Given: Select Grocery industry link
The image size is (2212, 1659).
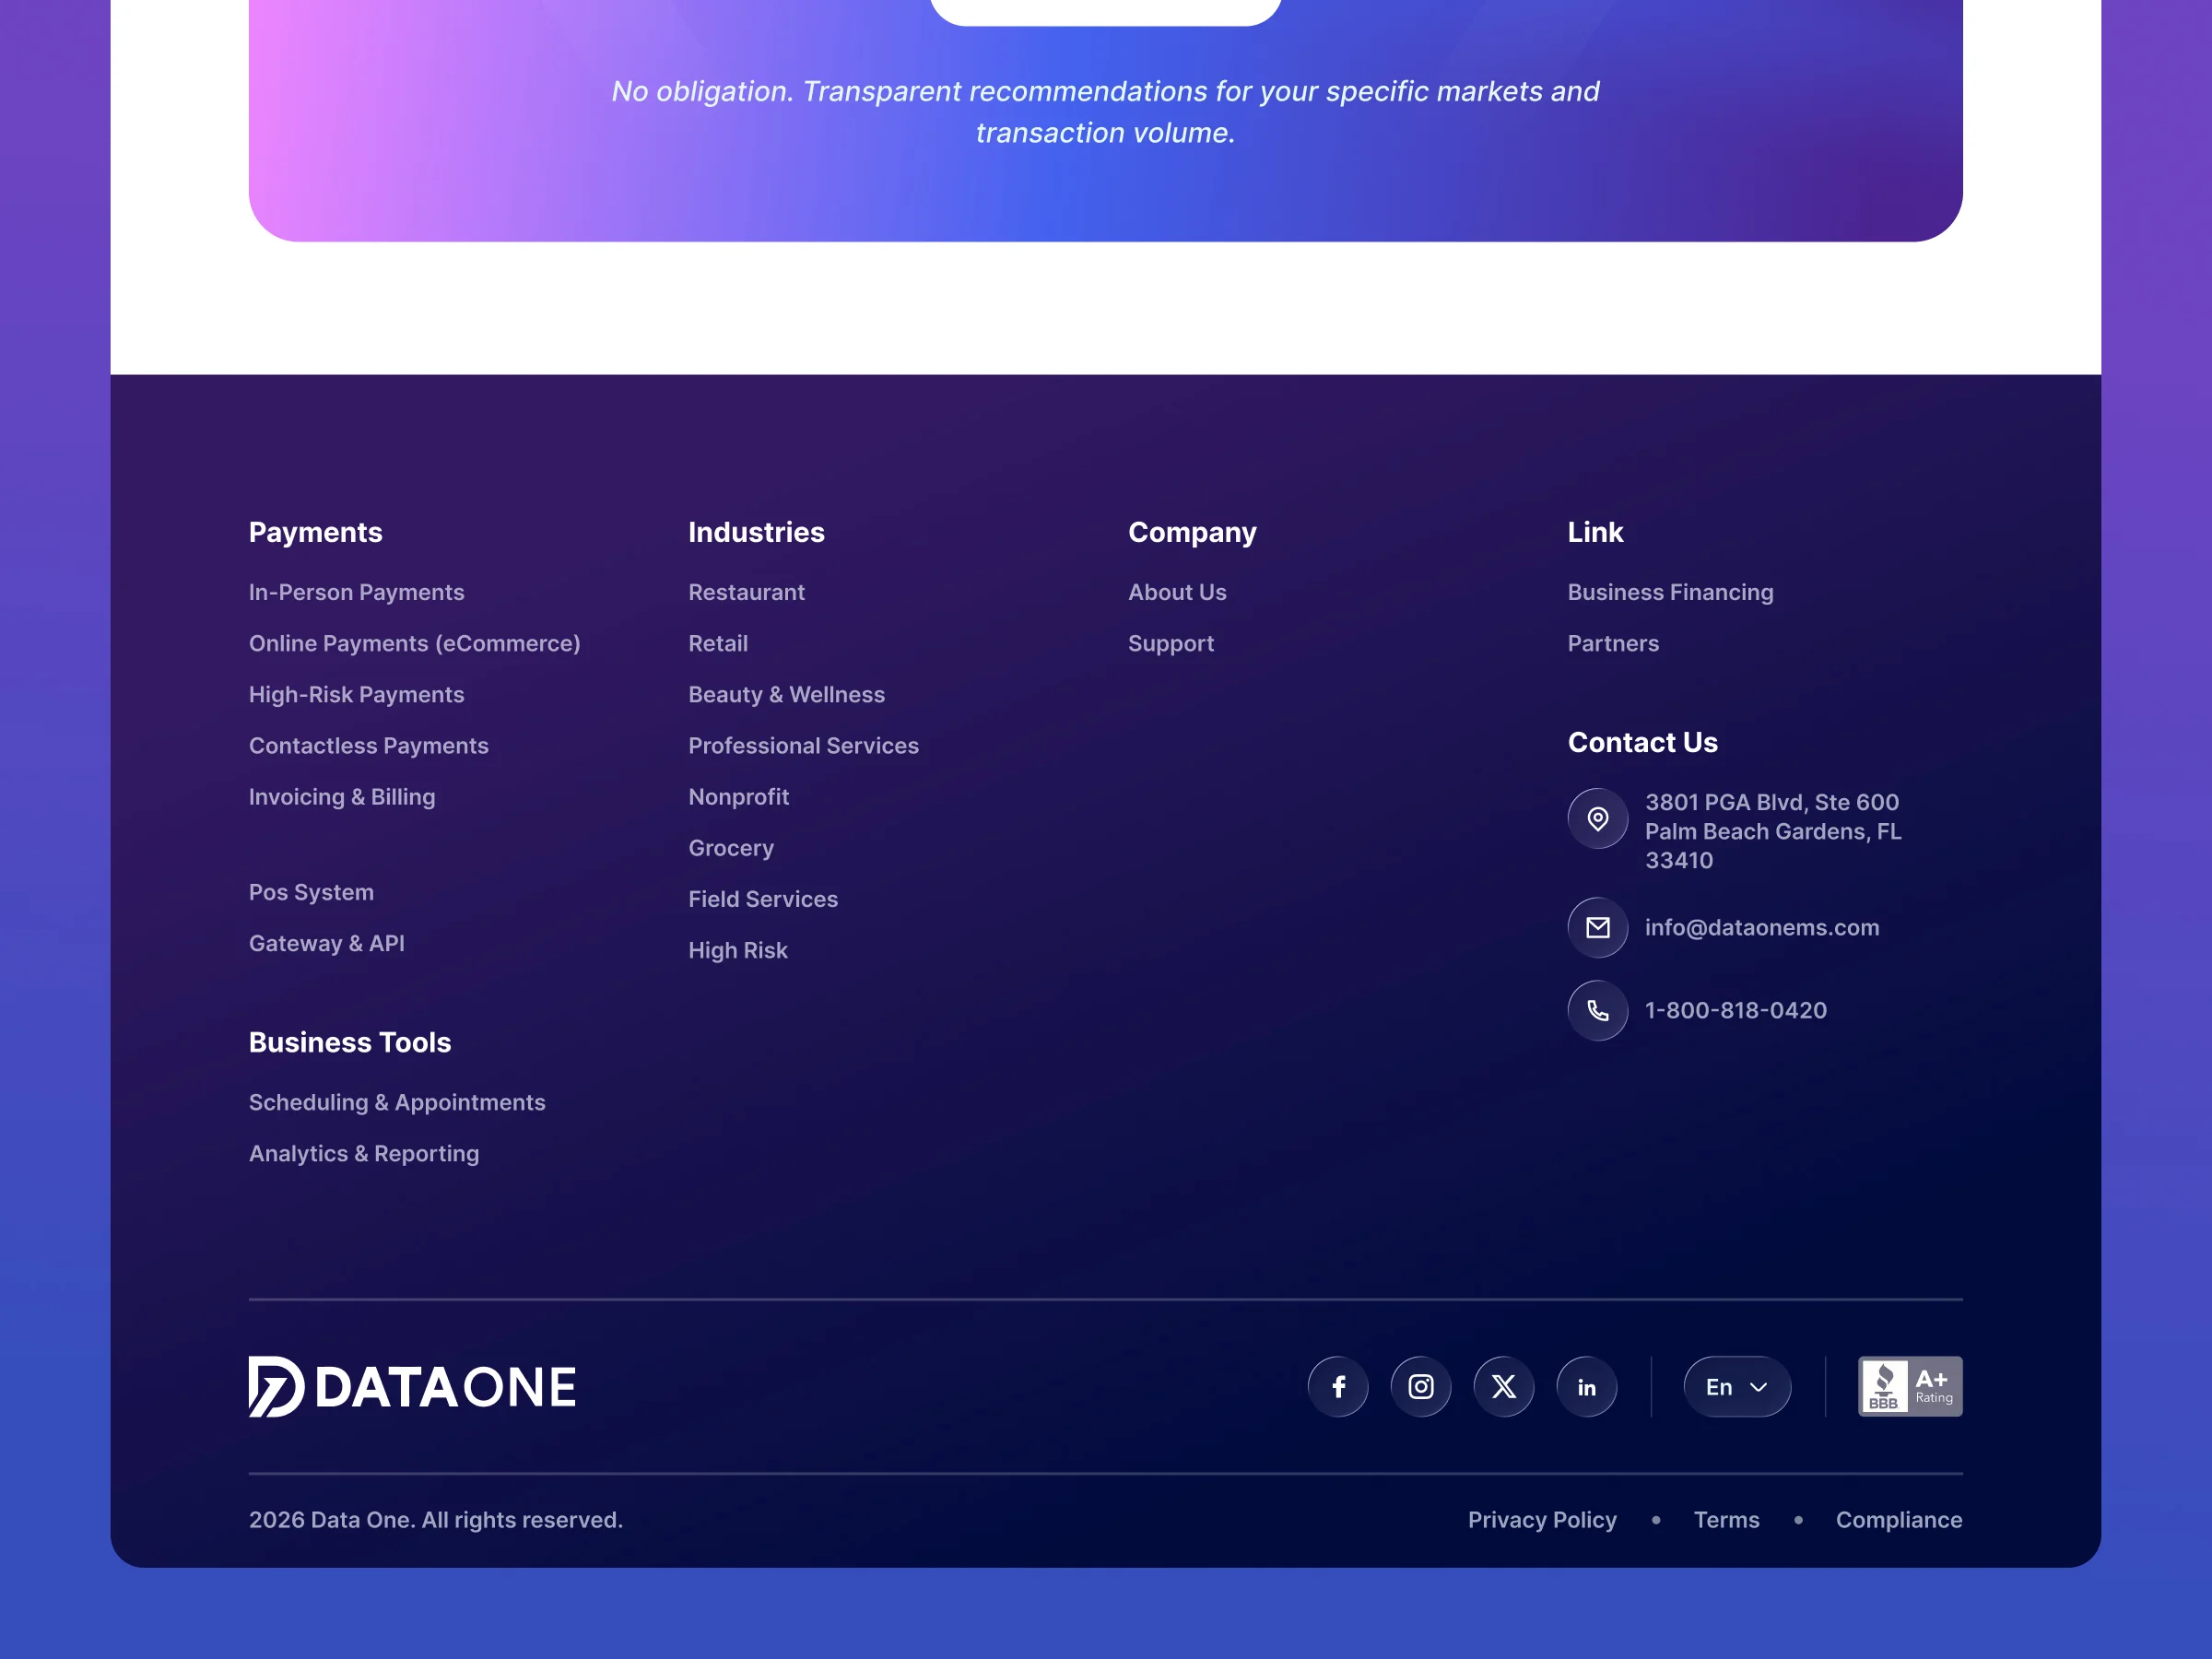Looking at the screenshot, I should click(x=731, y=848).
